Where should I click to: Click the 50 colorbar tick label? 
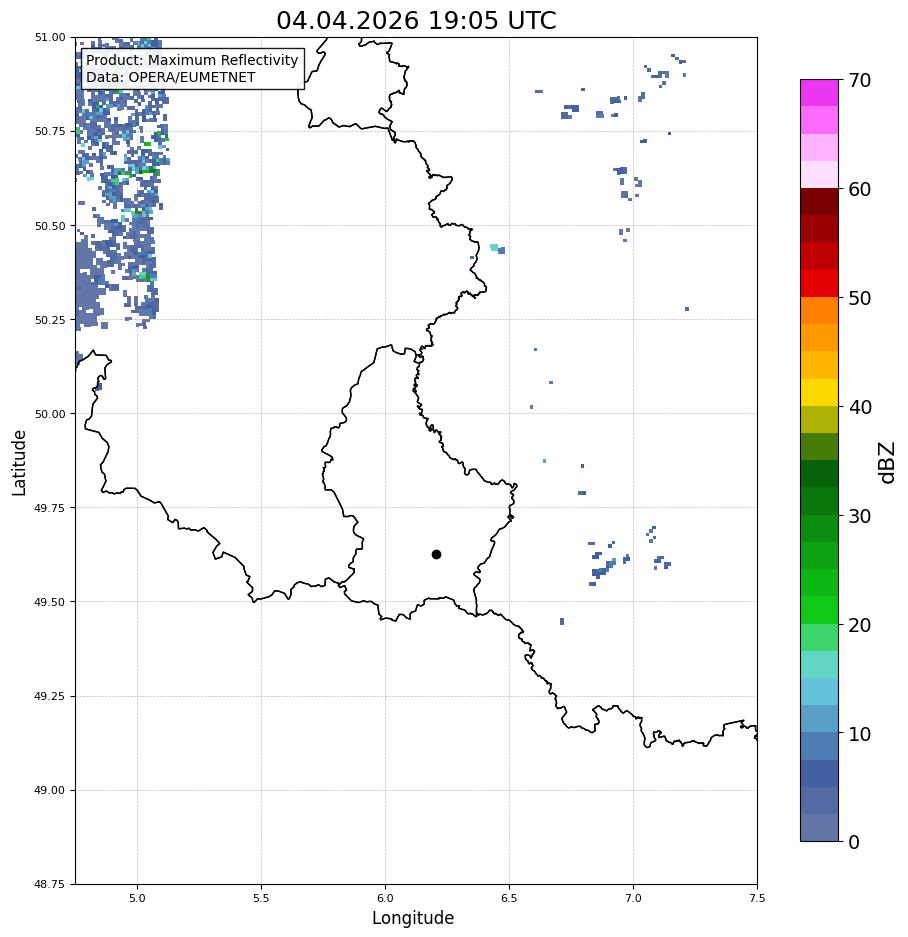(860, 298)
